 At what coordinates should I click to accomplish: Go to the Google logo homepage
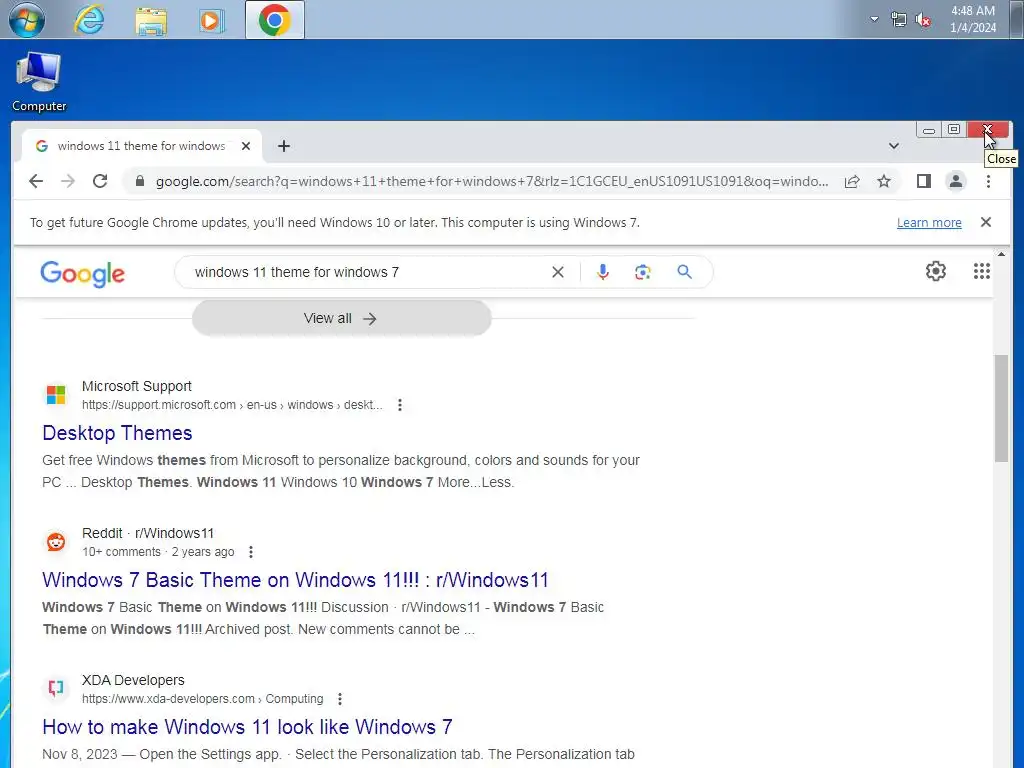click(82, 274)
